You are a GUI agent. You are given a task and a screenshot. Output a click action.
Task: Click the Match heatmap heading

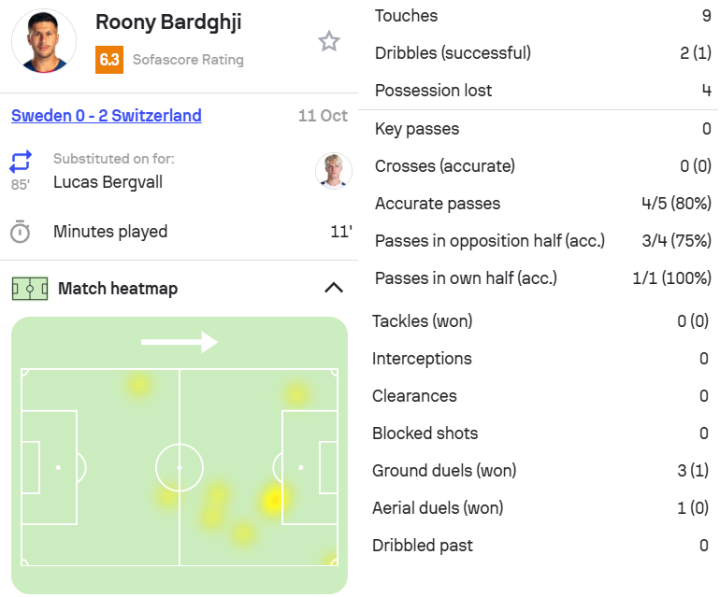click(x=117, y=289)
